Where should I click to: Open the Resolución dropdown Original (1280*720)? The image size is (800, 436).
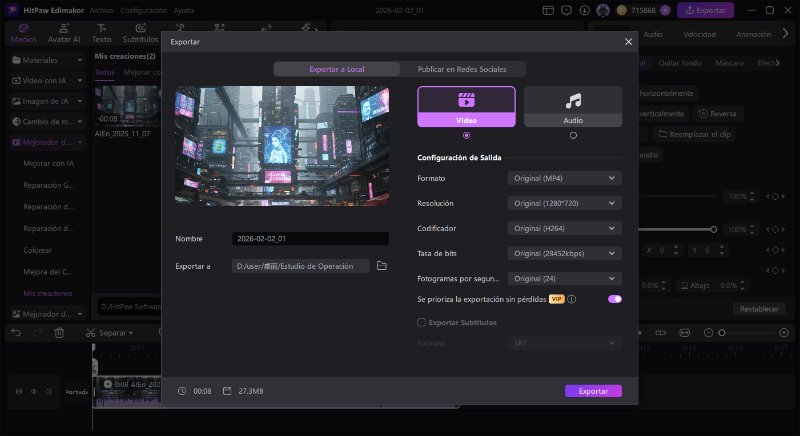click(x=564, y=203)
